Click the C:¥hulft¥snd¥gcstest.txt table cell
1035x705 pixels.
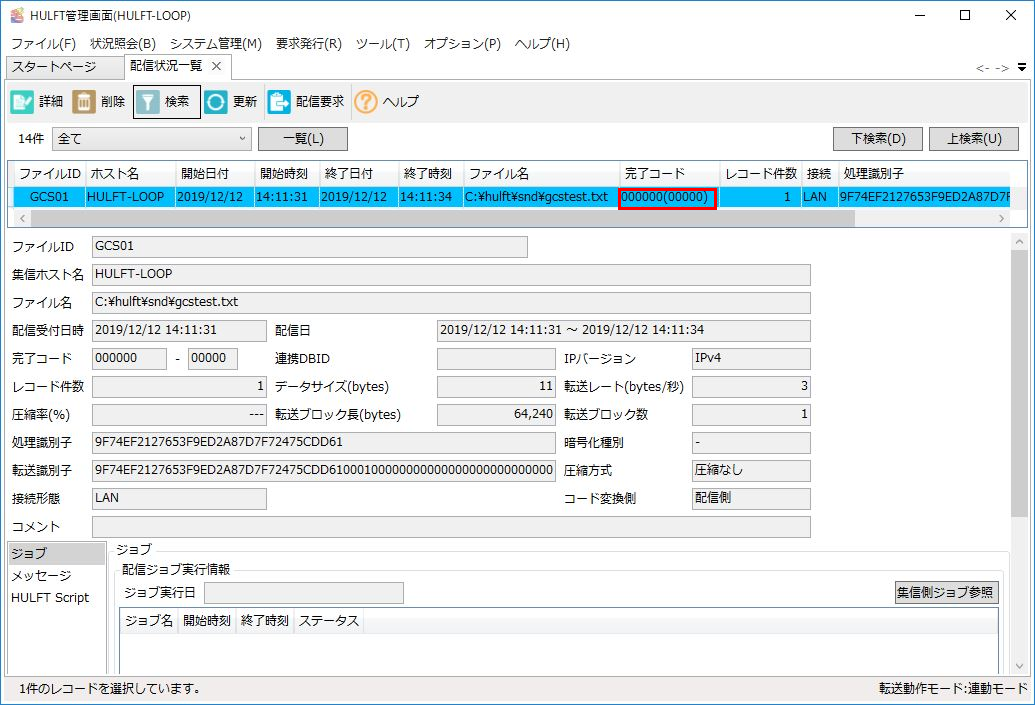click(x=541, y=197)
